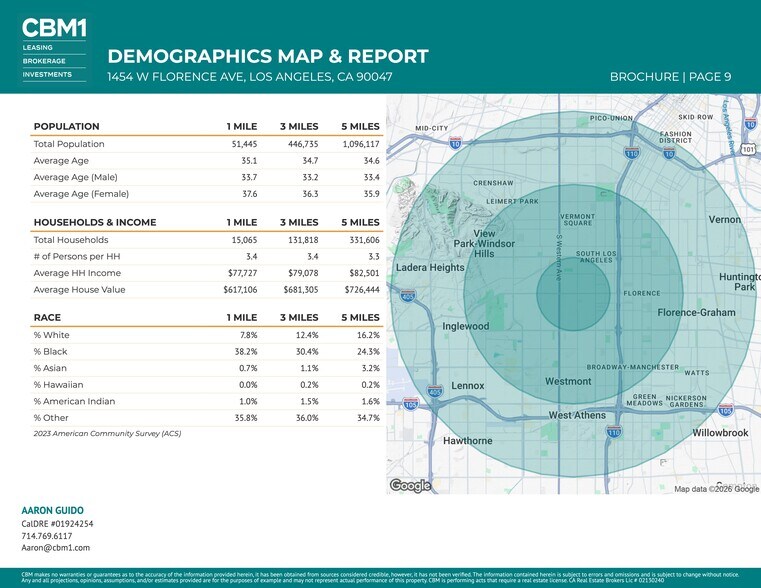The height and width of the screenshot is (588, 761).
Task: Click the Inglewood label on the map
Action: click(465, 326)
